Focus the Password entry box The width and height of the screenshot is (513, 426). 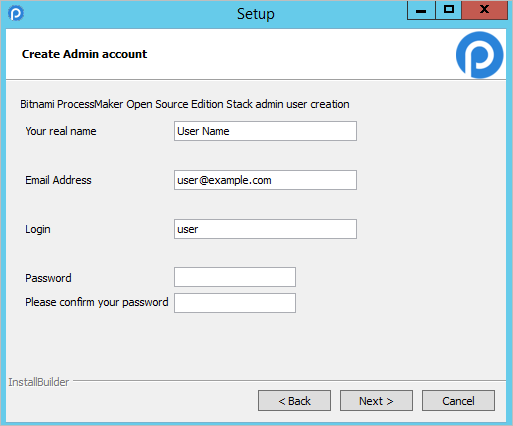pos(235,277)
